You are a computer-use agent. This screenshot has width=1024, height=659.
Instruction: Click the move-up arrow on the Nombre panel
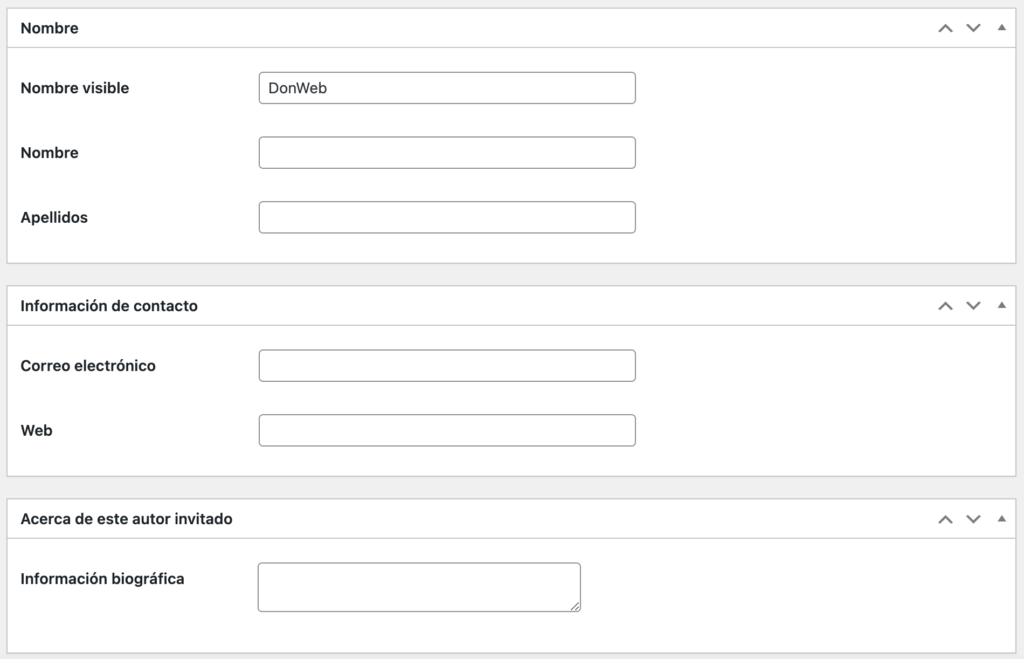[944, 28]
